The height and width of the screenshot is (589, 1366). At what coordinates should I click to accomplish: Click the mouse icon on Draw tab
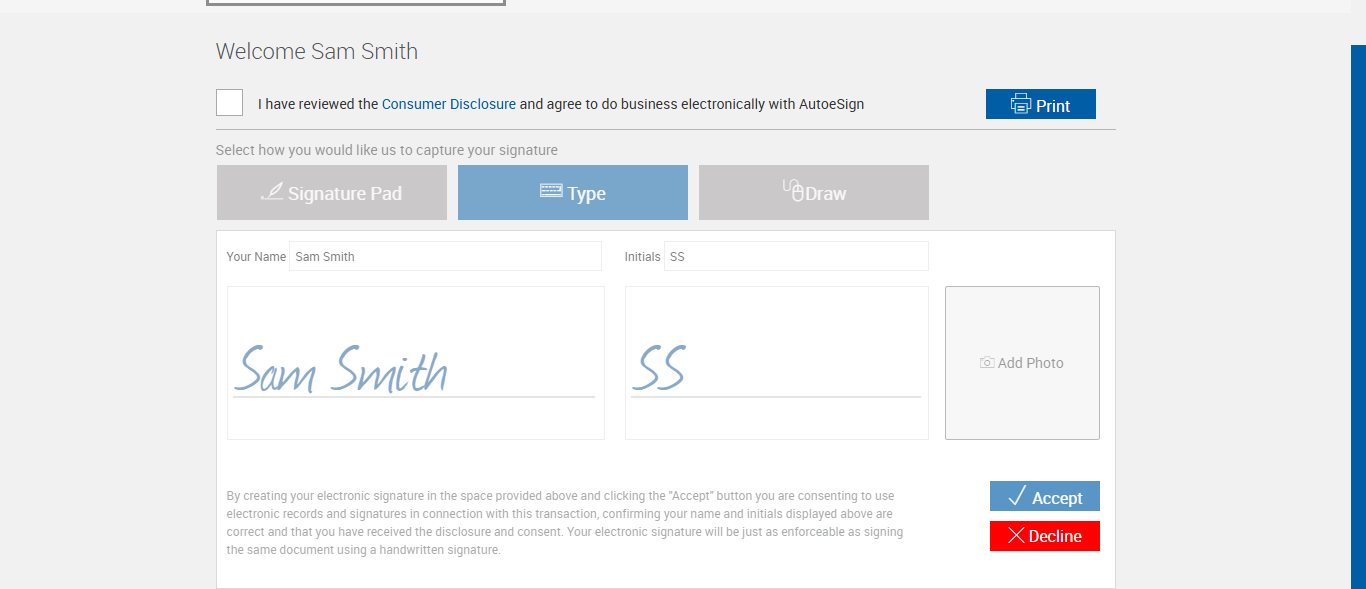click(x=793, y=190)
